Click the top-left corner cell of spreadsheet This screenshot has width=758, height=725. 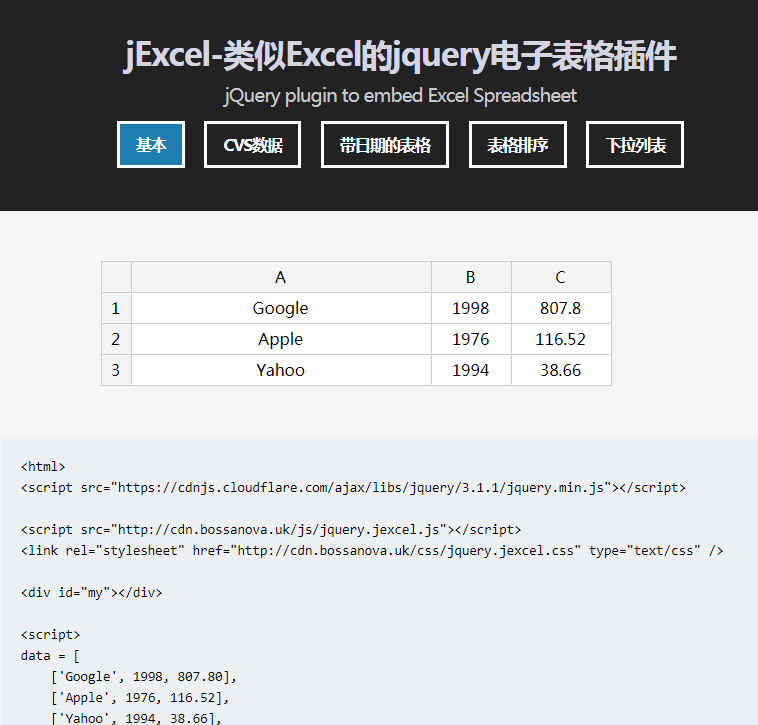click(116, 277)
